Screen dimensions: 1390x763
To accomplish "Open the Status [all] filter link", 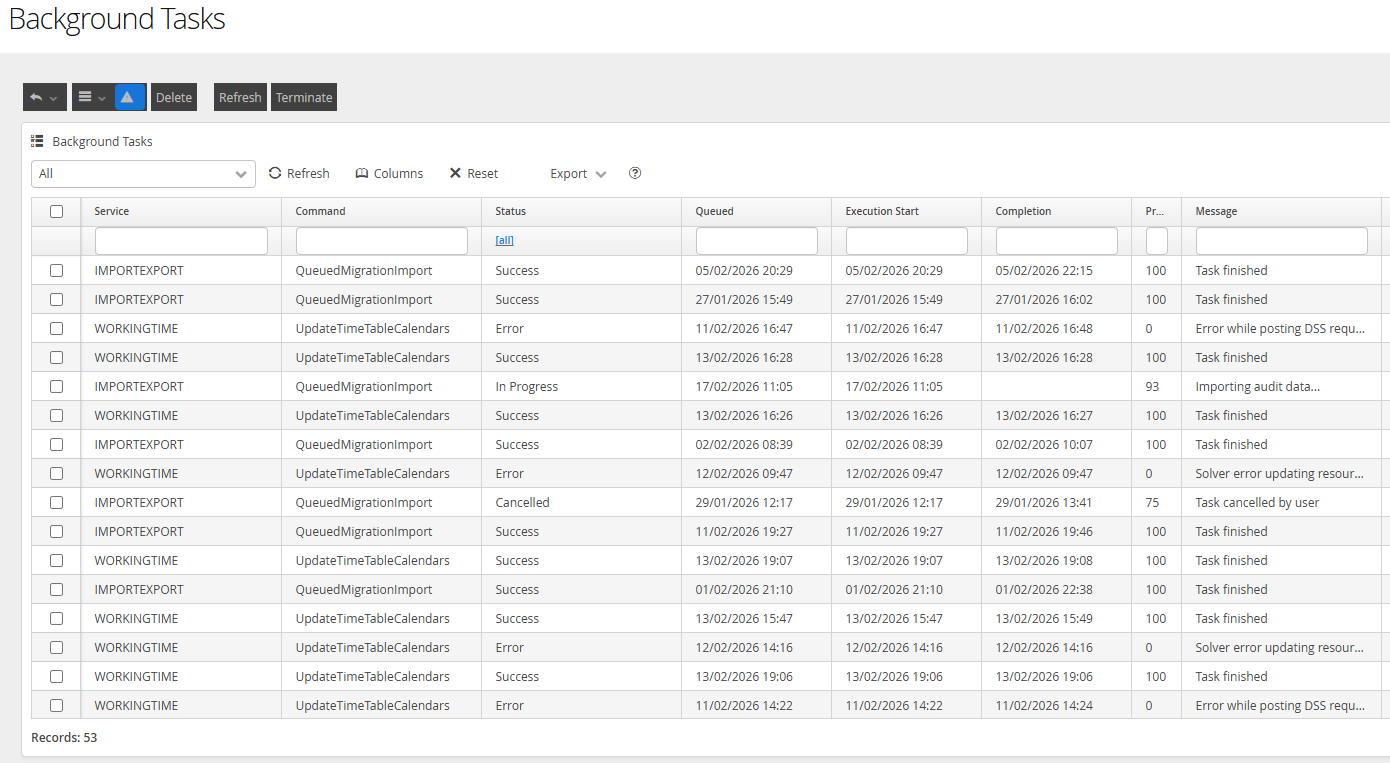I will 504,241.
